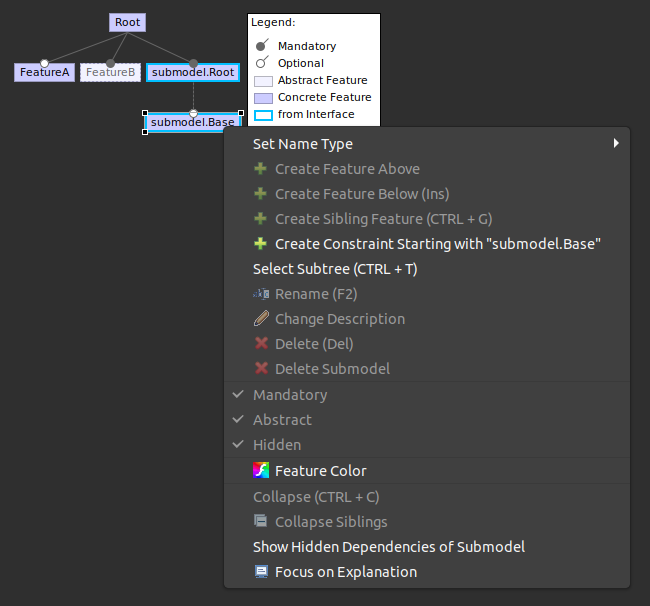Click the green plus icon beside Create Feature Above
The image size is (650, 606).
tap(260, 169)
